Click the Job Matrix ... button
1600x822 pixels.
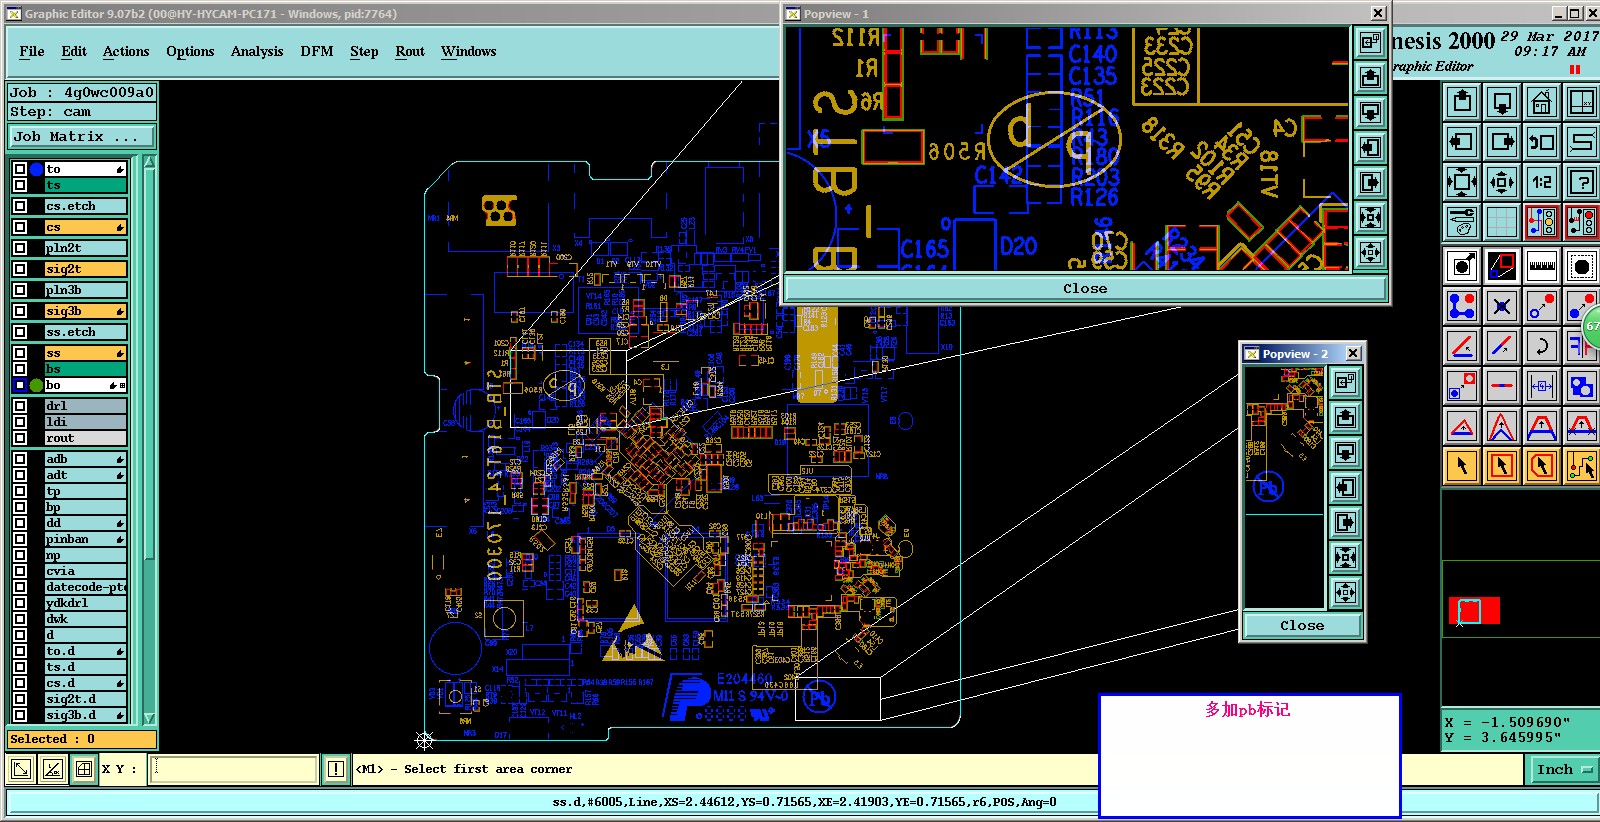[82, 137]
